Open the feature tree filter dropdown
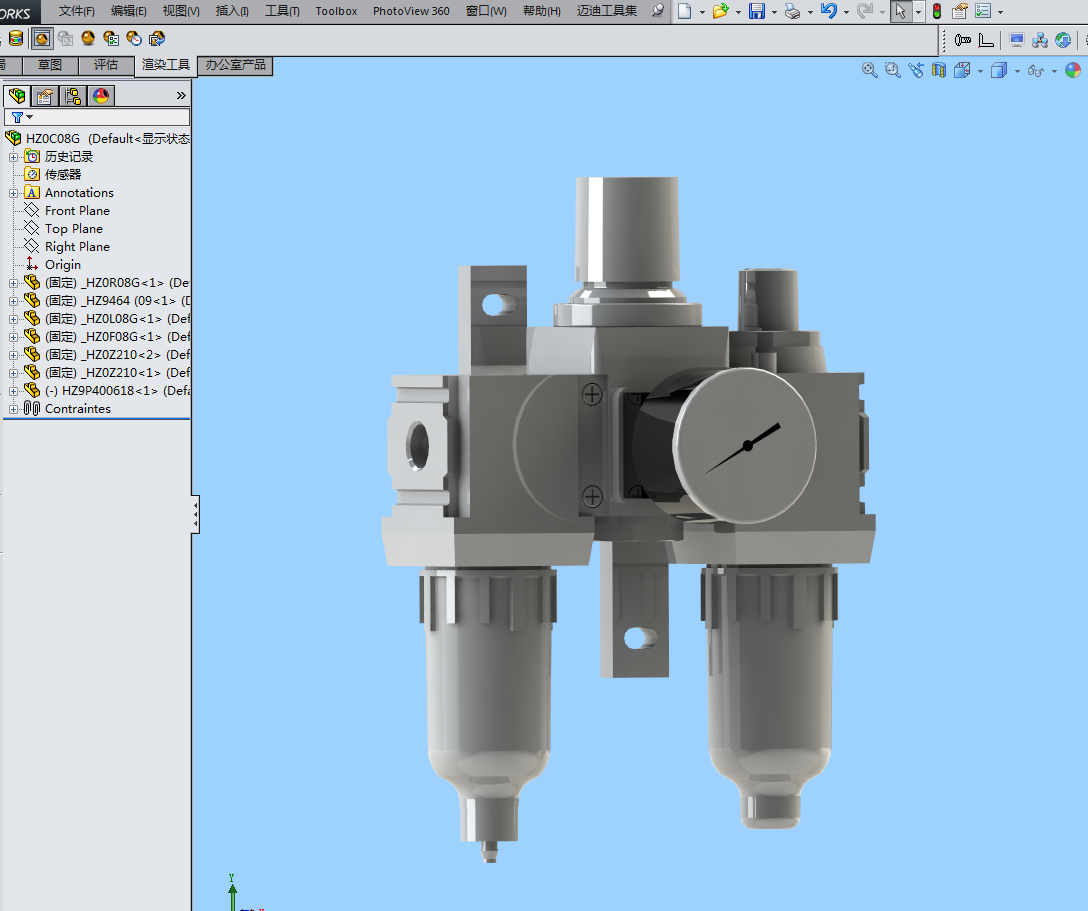The height and width of the screenshot is (911, 1088). (x=22, y=117)
